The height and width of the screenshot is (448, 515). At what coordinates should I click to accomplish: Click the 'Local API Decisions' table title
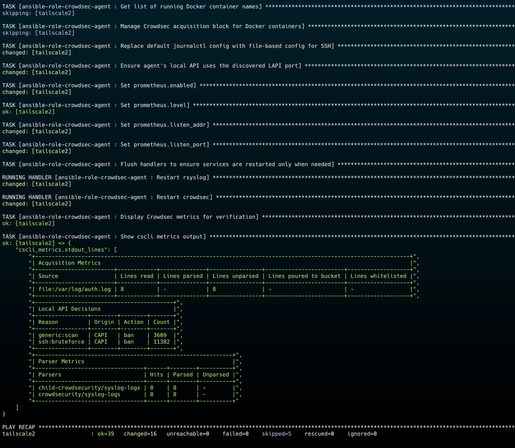(x=69, y=309)
